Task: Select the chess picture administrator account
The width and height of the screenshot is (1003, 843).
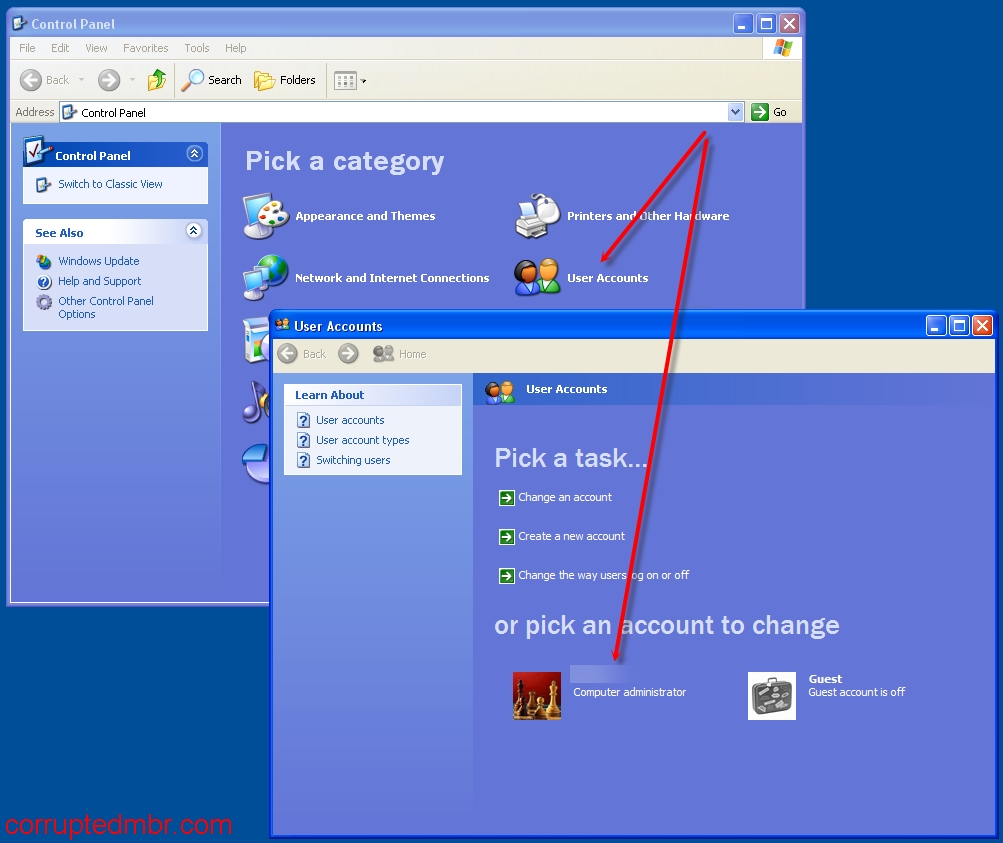Action: pyautogui.click(x=537, y=696)
